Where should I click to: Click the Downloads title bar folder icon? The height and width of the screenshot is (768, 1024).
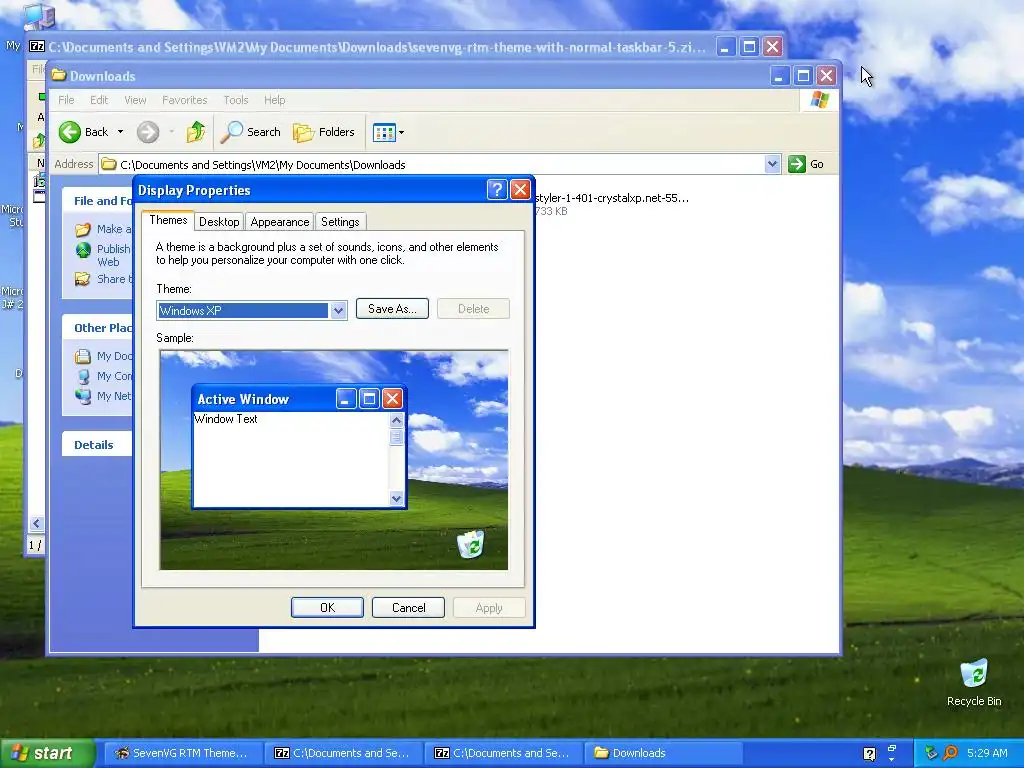[59, 75]
